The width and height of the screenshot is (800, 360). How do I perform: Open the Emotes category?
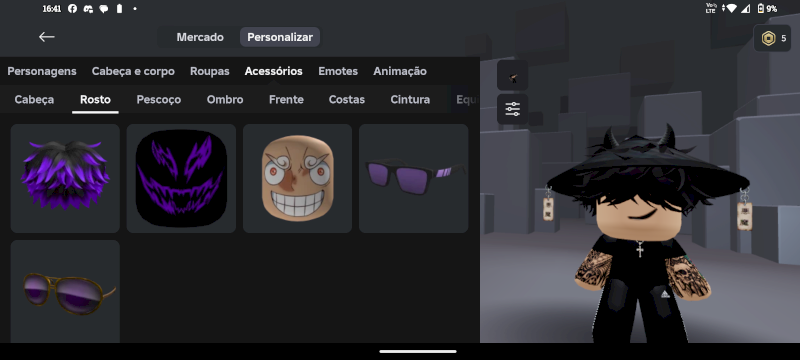[338, 71]
